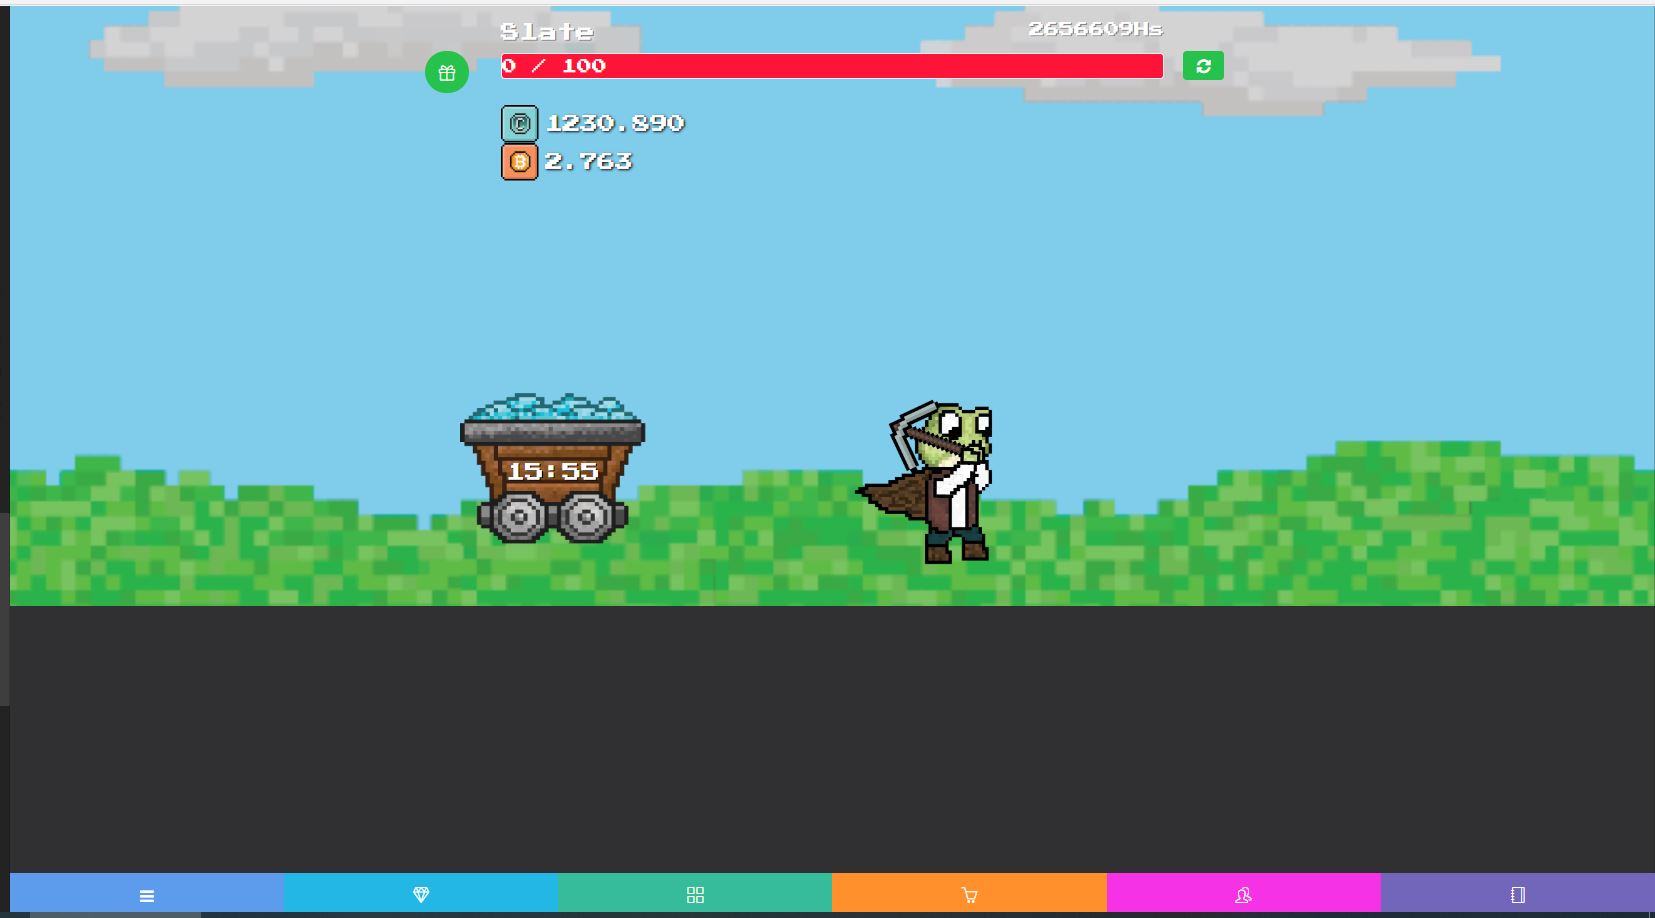Open the hamburger menu tab
The image size is (1655, 918).
click(147, 895)
